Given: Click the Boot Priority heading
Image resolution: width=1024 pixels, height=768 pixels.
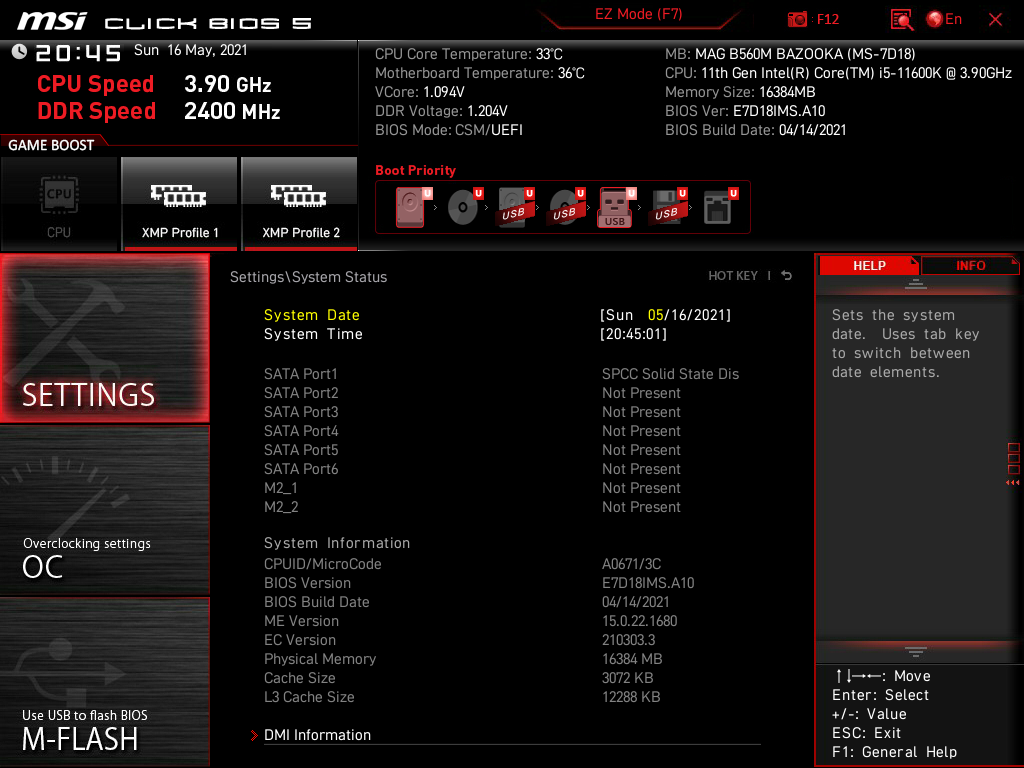Looking at the screenshot, I should tap(415, 170).
